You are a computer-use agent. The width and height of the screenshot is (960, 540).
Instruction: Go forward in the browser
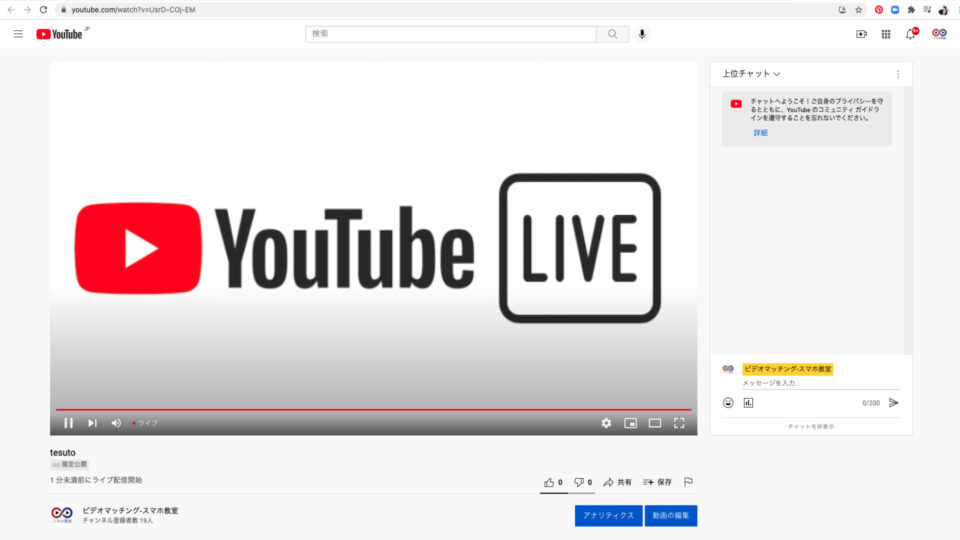click(27, 10)
